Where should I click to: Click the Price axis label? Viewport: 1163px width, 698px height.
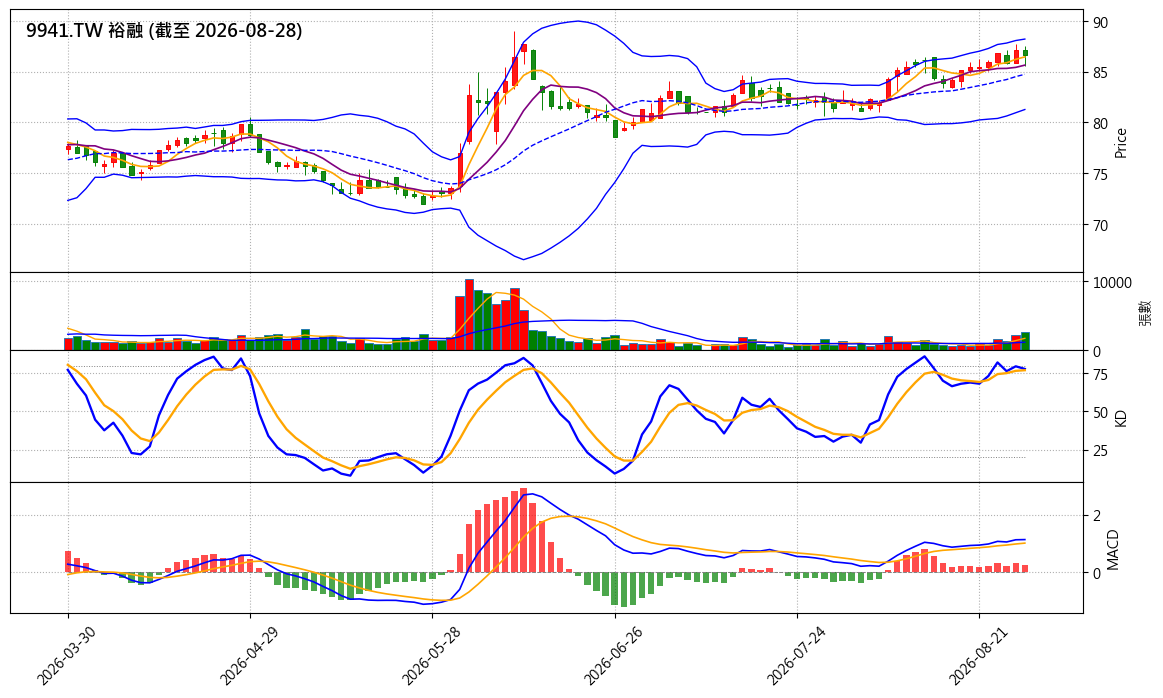1121,143
